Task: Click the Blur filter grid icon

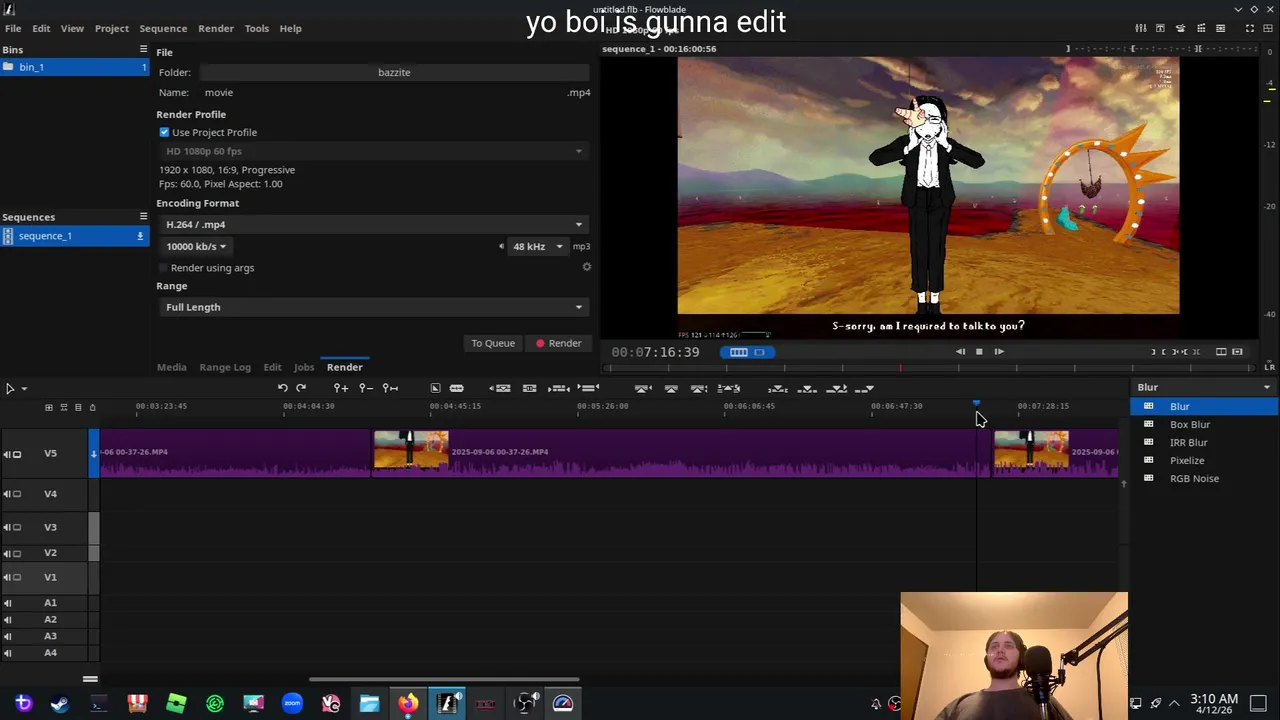Action: pyautogui.click(x=1148, y=406)
